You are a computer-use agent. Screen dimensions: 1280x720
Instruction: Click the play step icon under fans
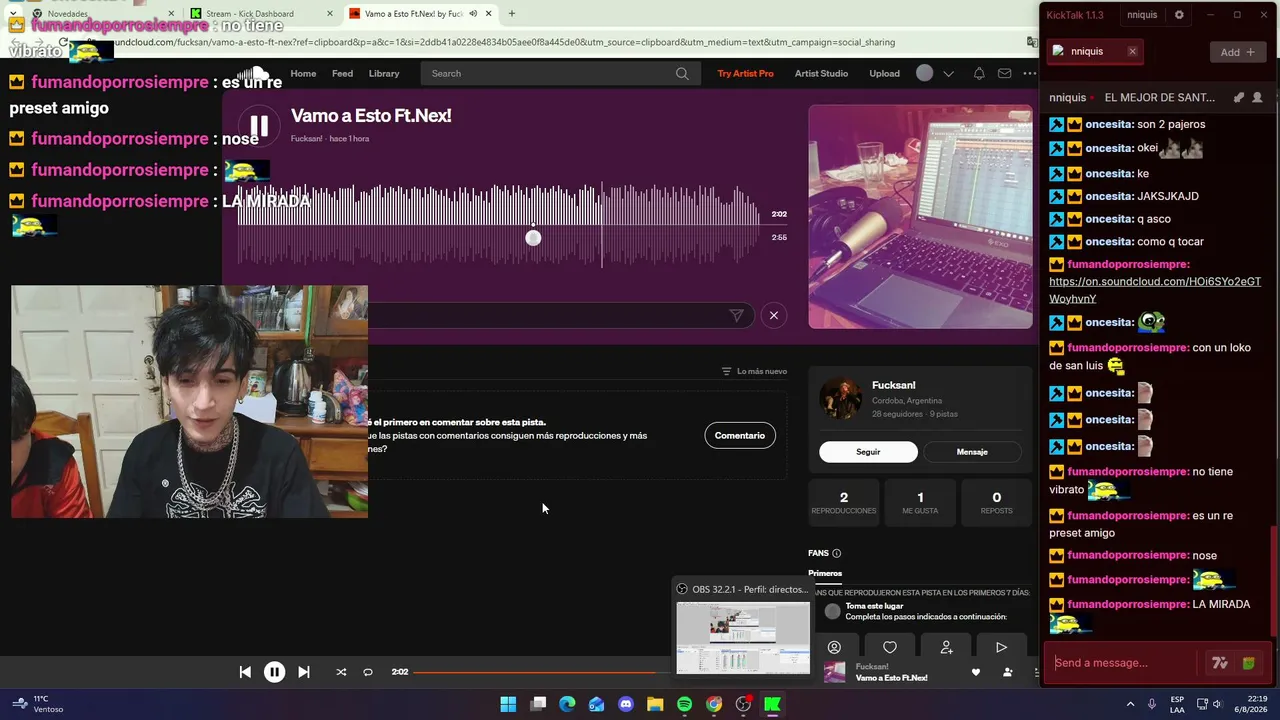click(1001, 648)
